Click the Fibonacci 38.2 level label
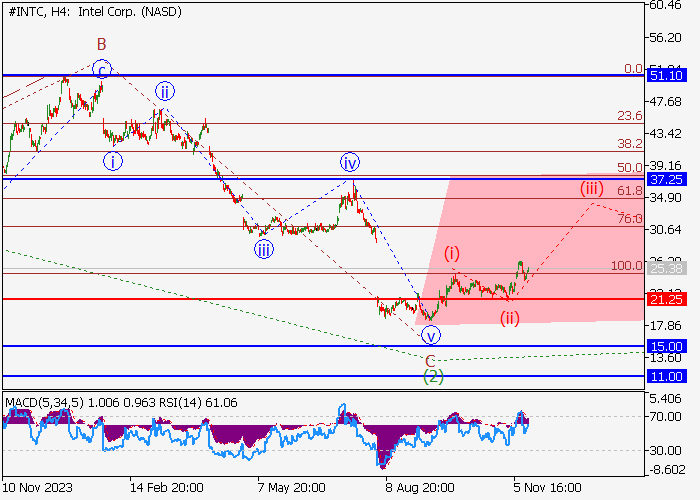The image size is (700, 500). tap(629, 144)
